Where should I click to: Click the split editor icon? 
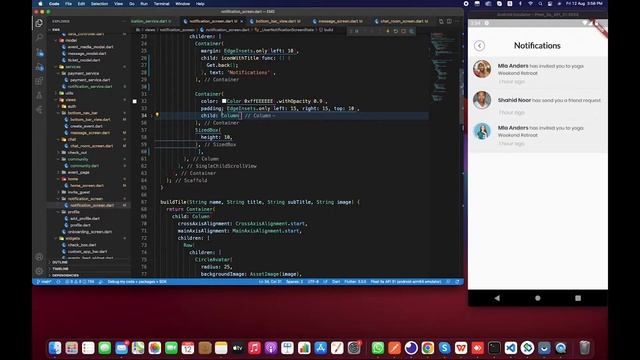[x=449, y=21]
